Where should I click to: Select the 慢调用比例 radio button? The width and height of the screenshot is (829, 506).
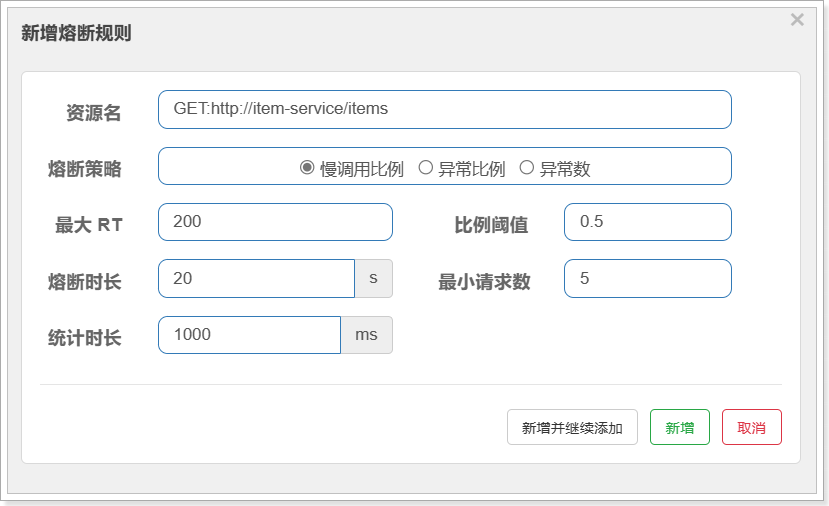pos(307,168)
